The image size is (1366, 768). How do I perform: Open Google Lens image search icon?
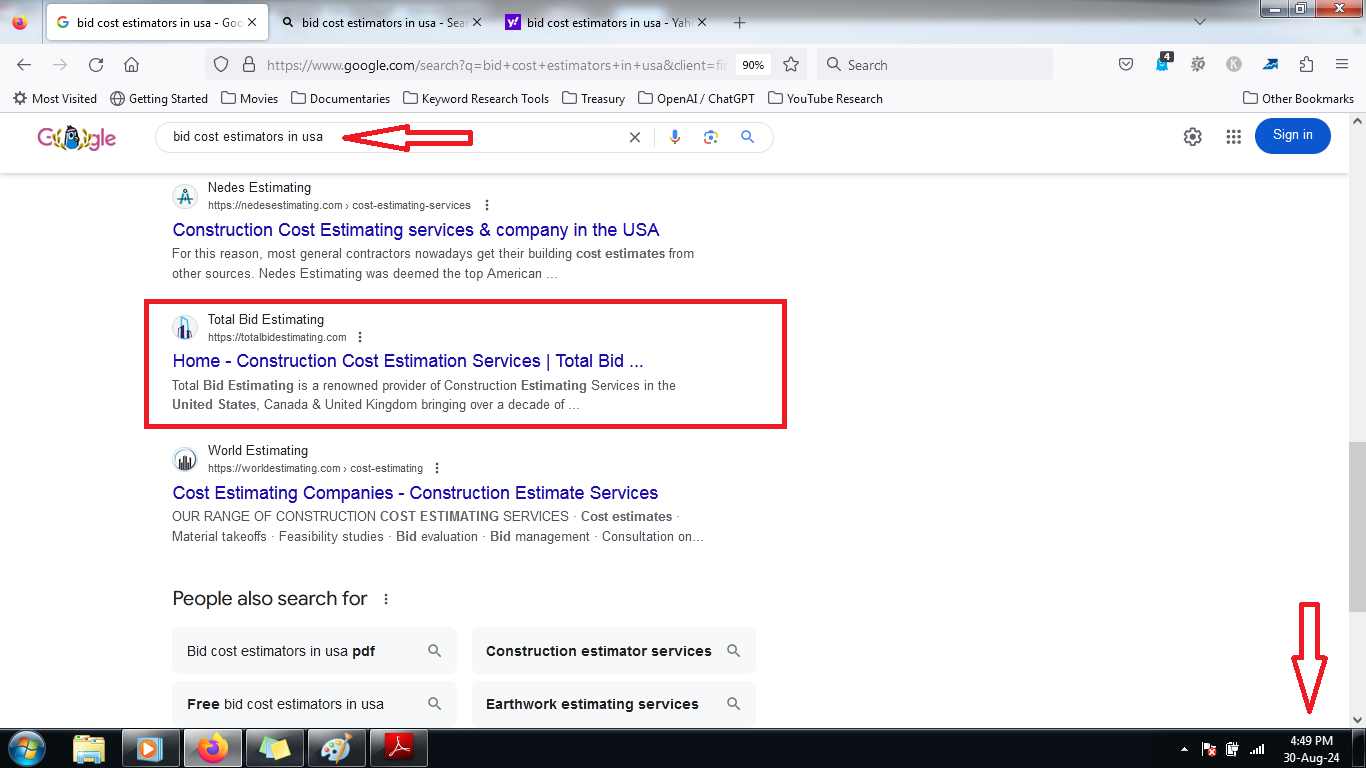tap(711, 137)
